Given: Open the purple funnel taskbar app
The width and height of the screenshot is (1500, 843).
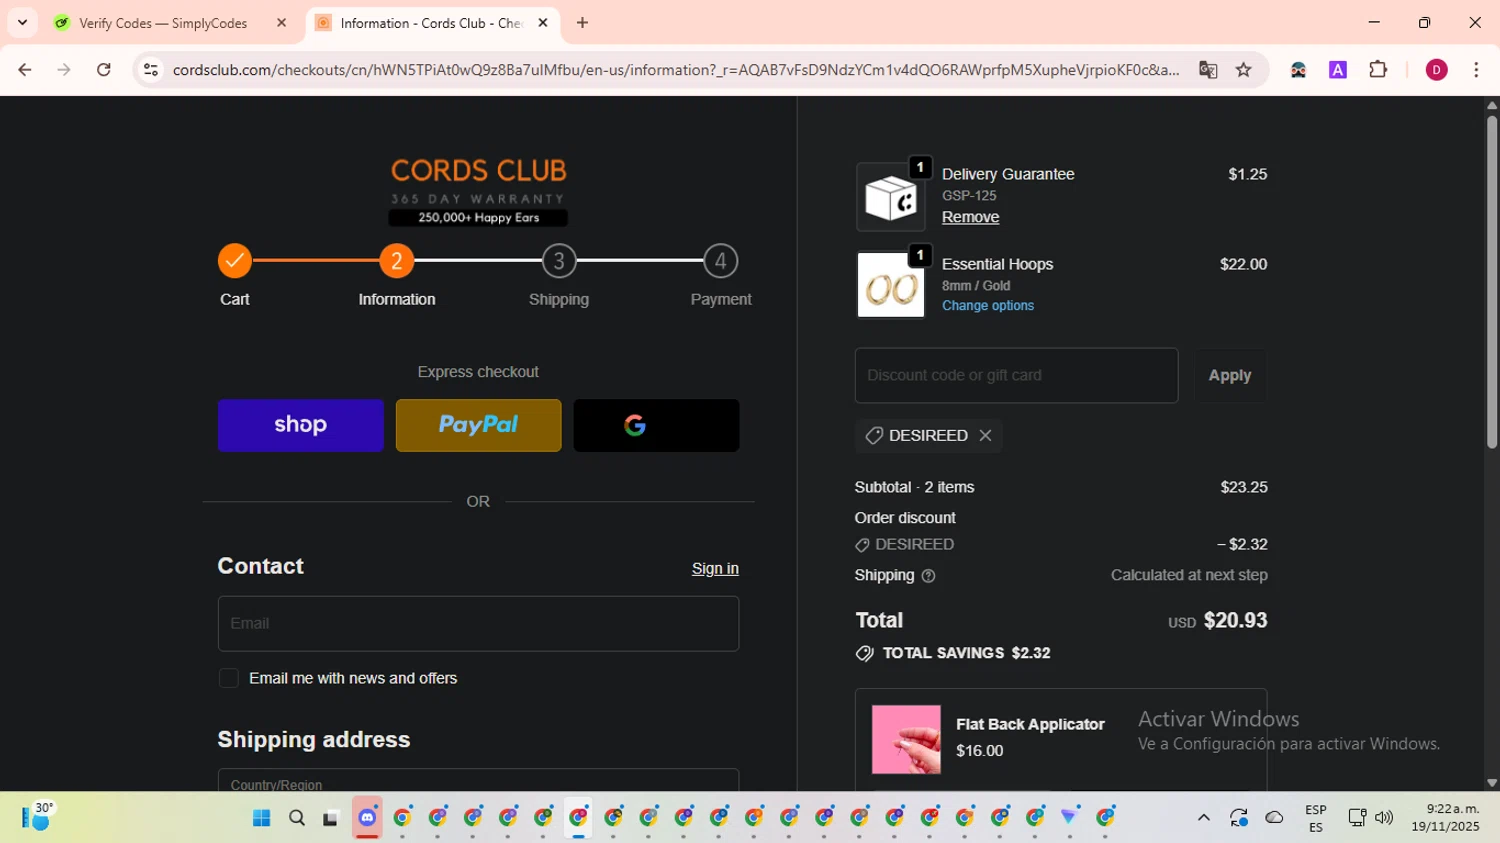Looking at the screenshot, I should (1070, 817).
